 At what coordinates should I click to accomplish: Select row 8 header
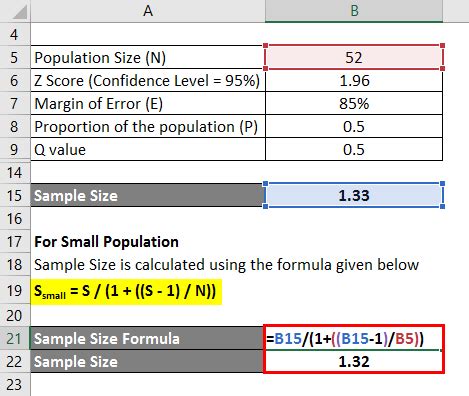(15, 126)
